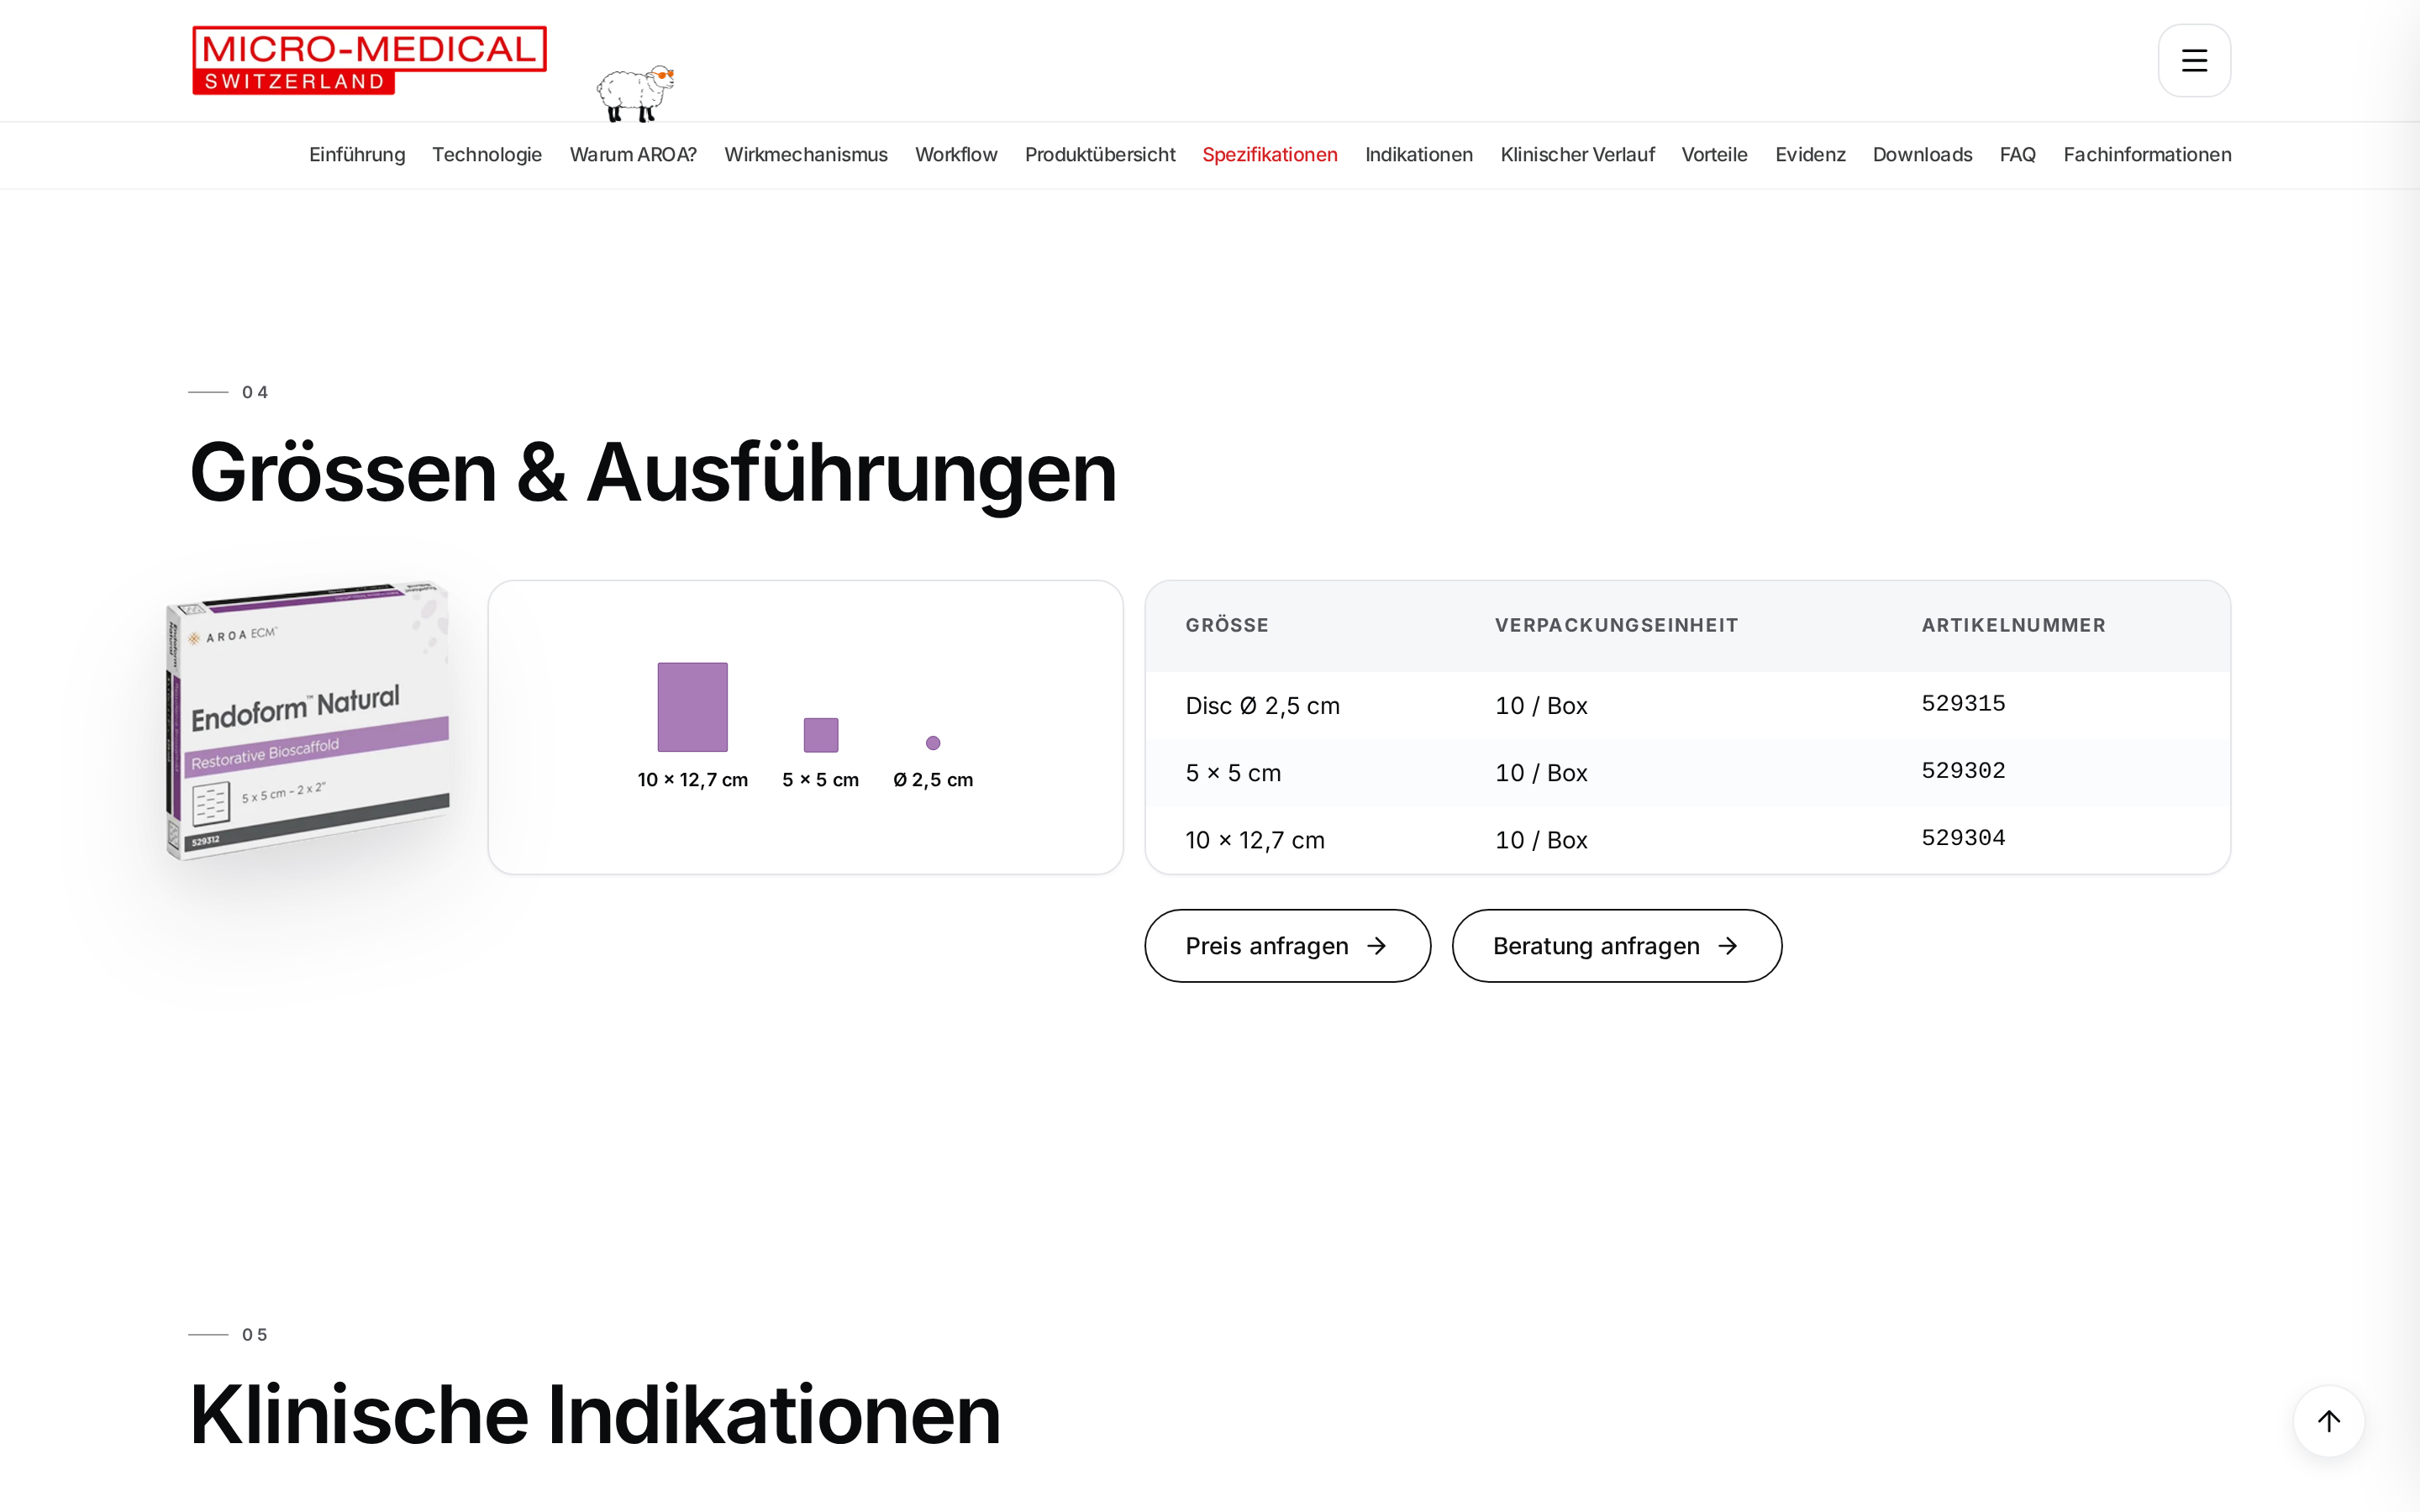This screenshot has height=1512, width=2420.
Task: Select the Spezifikationen nav item
Action: [x=1270, y=155]
